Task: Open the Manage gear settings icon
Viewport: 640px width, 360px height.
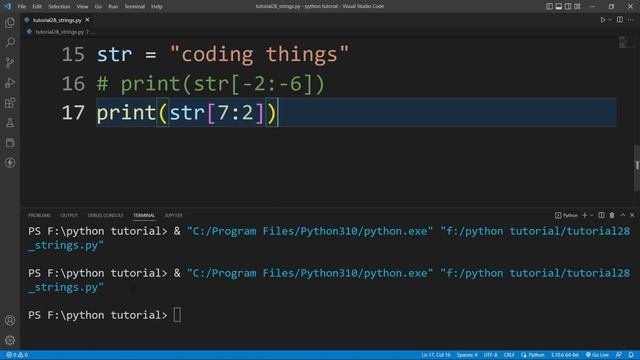Action: coord(10,340)
